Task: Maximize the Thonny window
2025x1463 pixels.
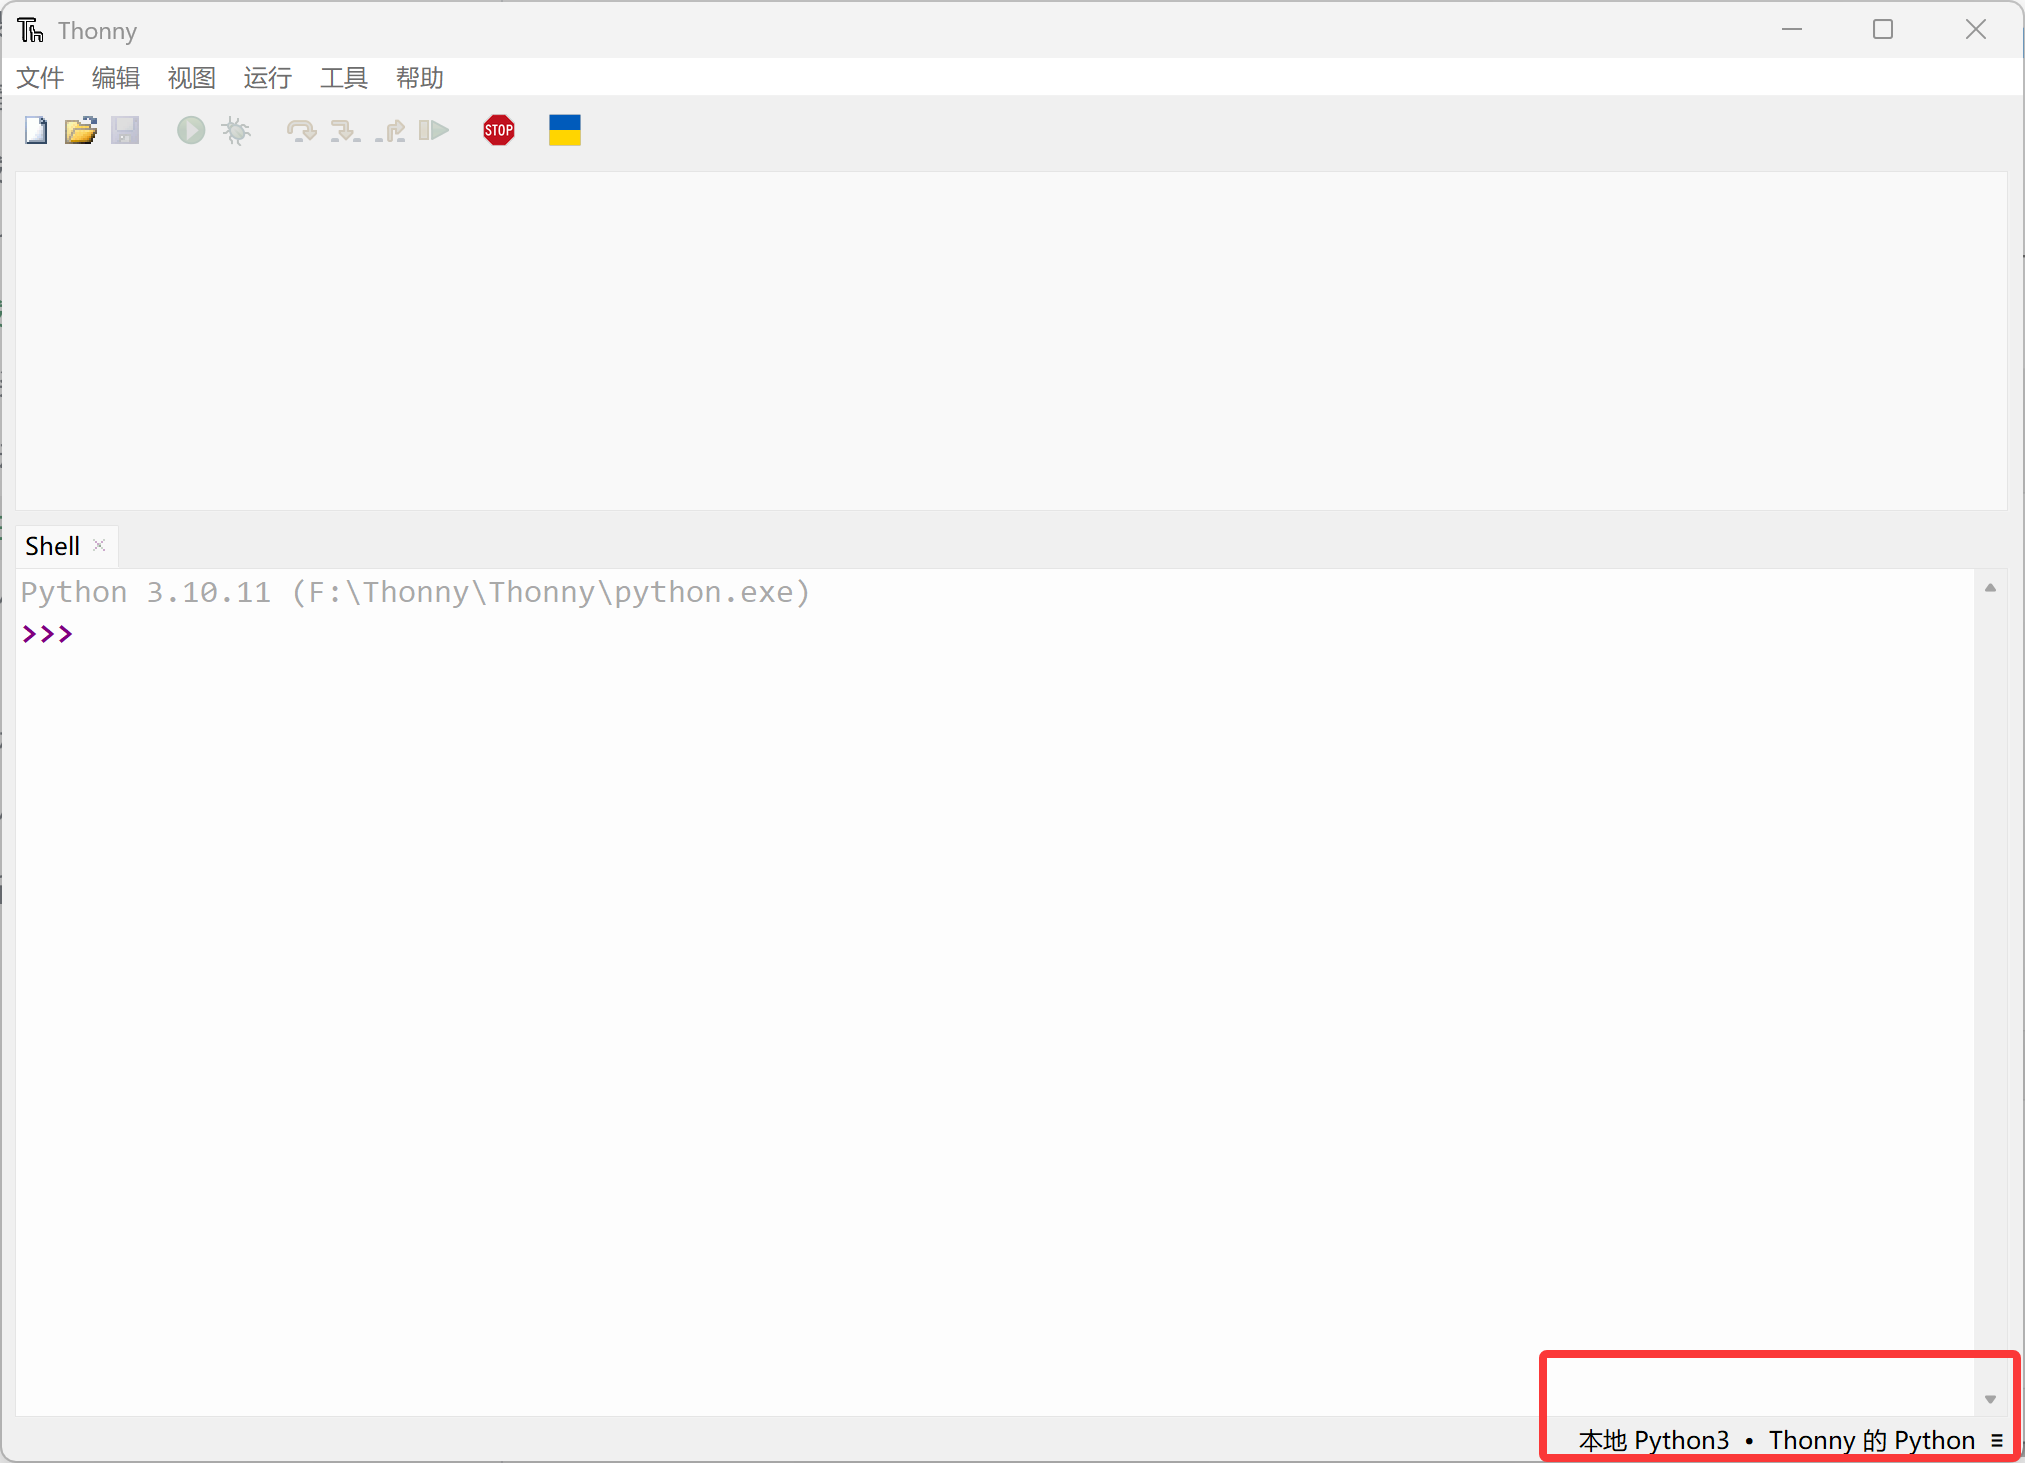Action: (1883, 30)
